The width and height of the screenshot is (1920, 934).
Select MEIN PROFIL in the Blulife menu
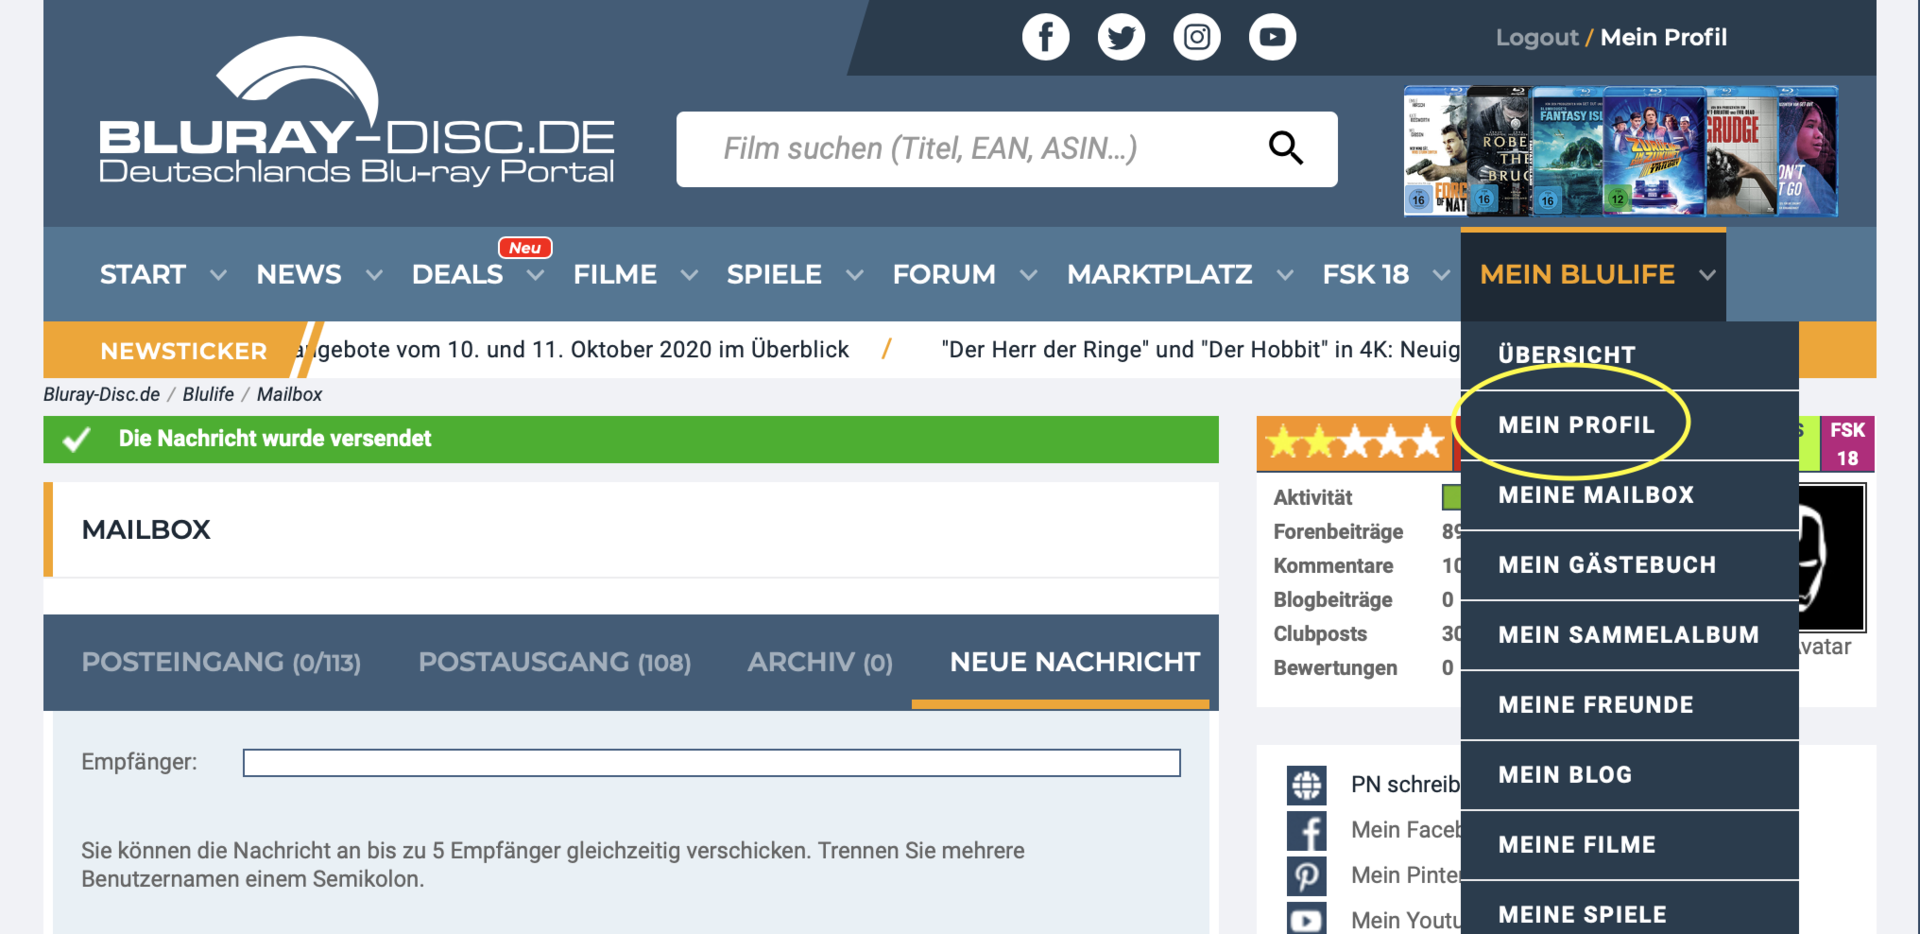(x=1629, y=425)
